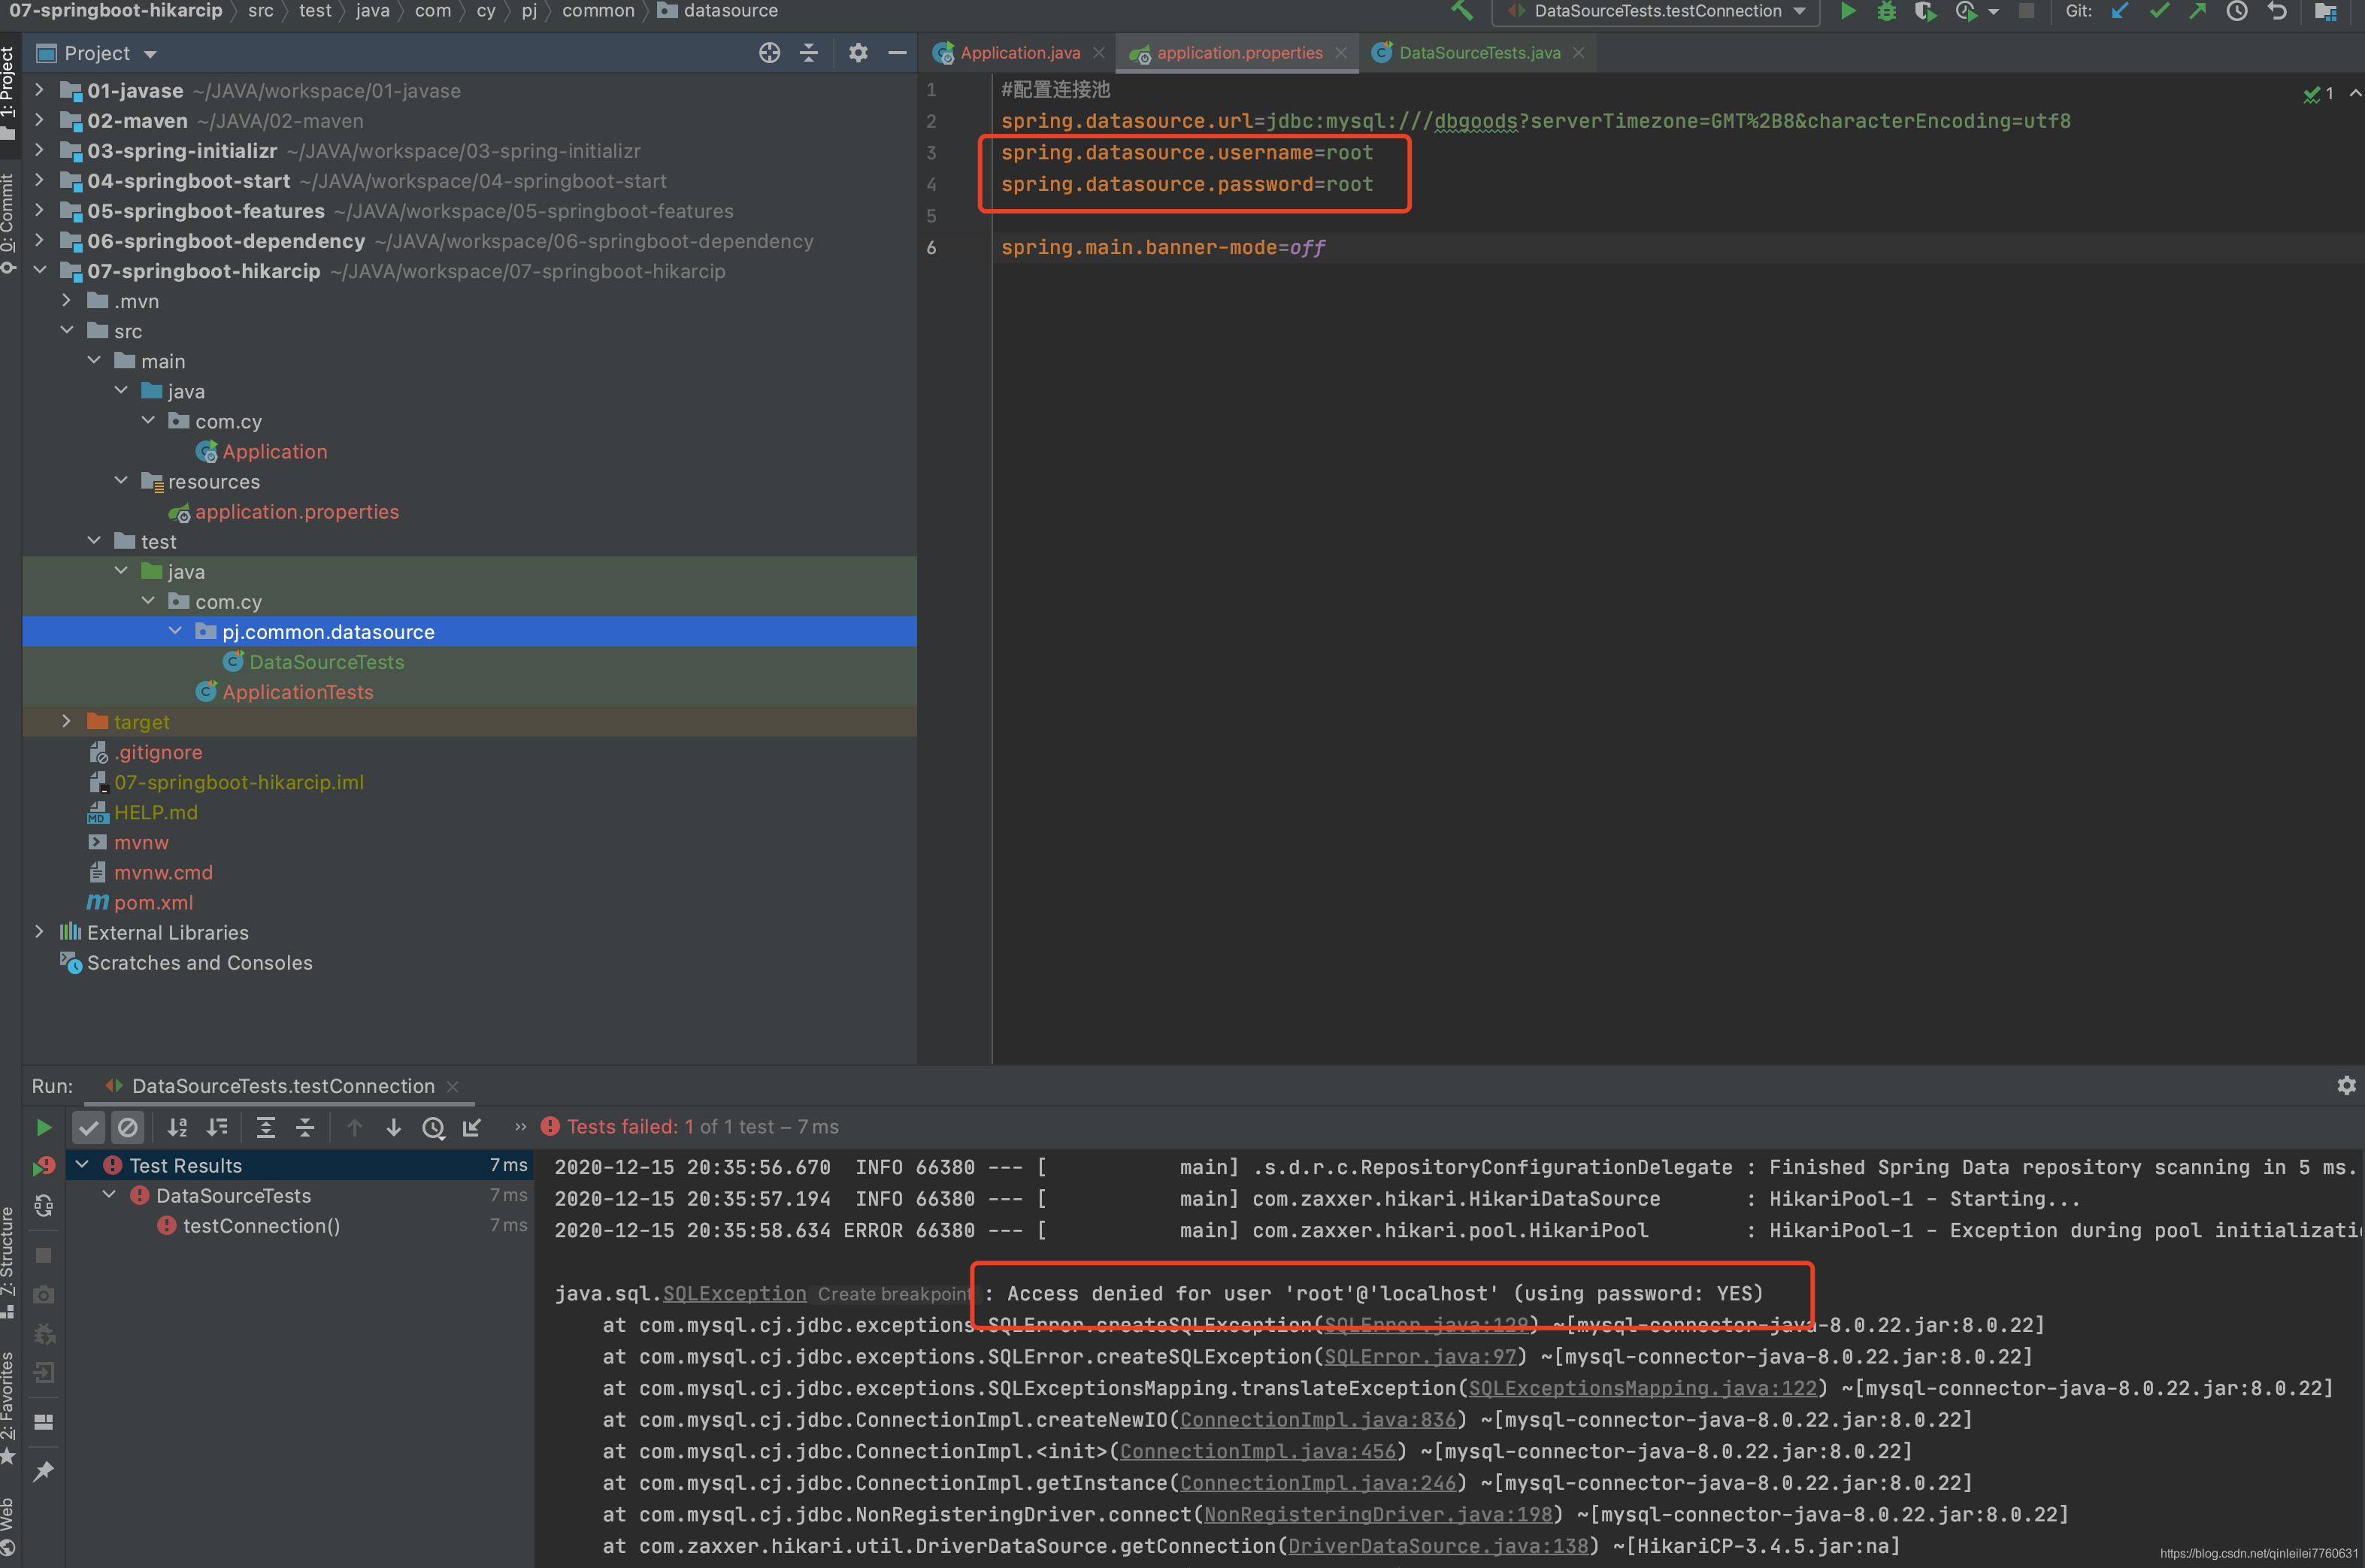Collapse the Test Results node
2365x1568 pixels.
83,1165
